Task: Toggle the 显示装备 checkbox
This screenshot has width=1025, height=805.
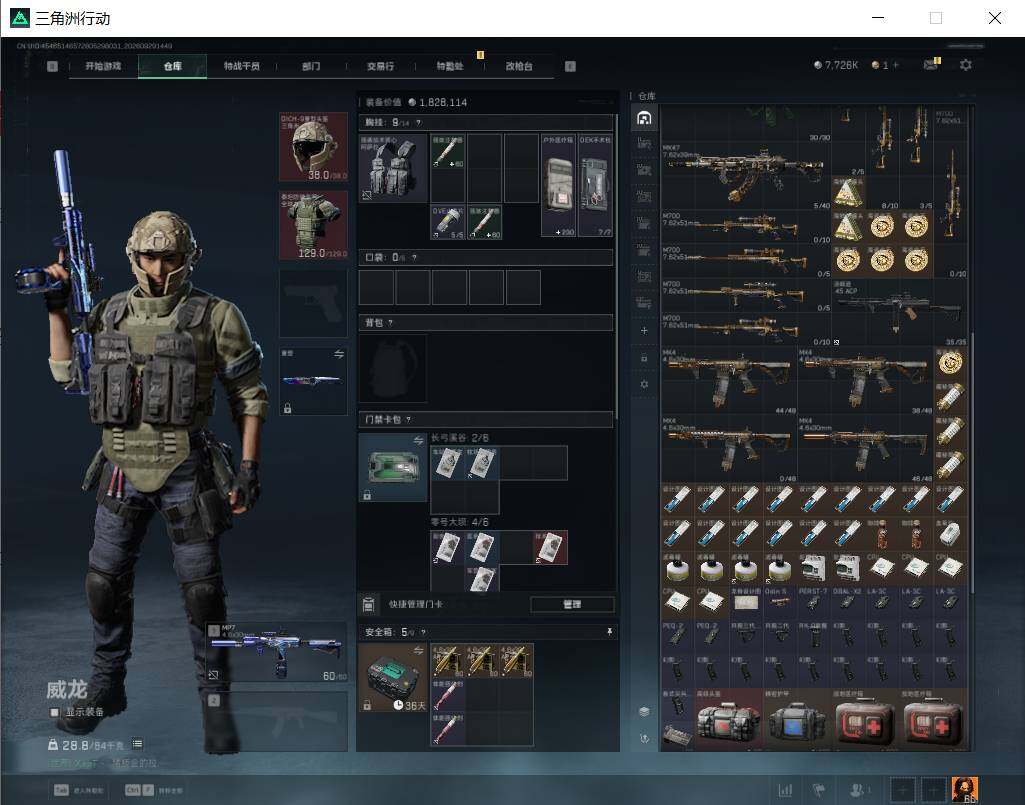Action: (54, 711)
